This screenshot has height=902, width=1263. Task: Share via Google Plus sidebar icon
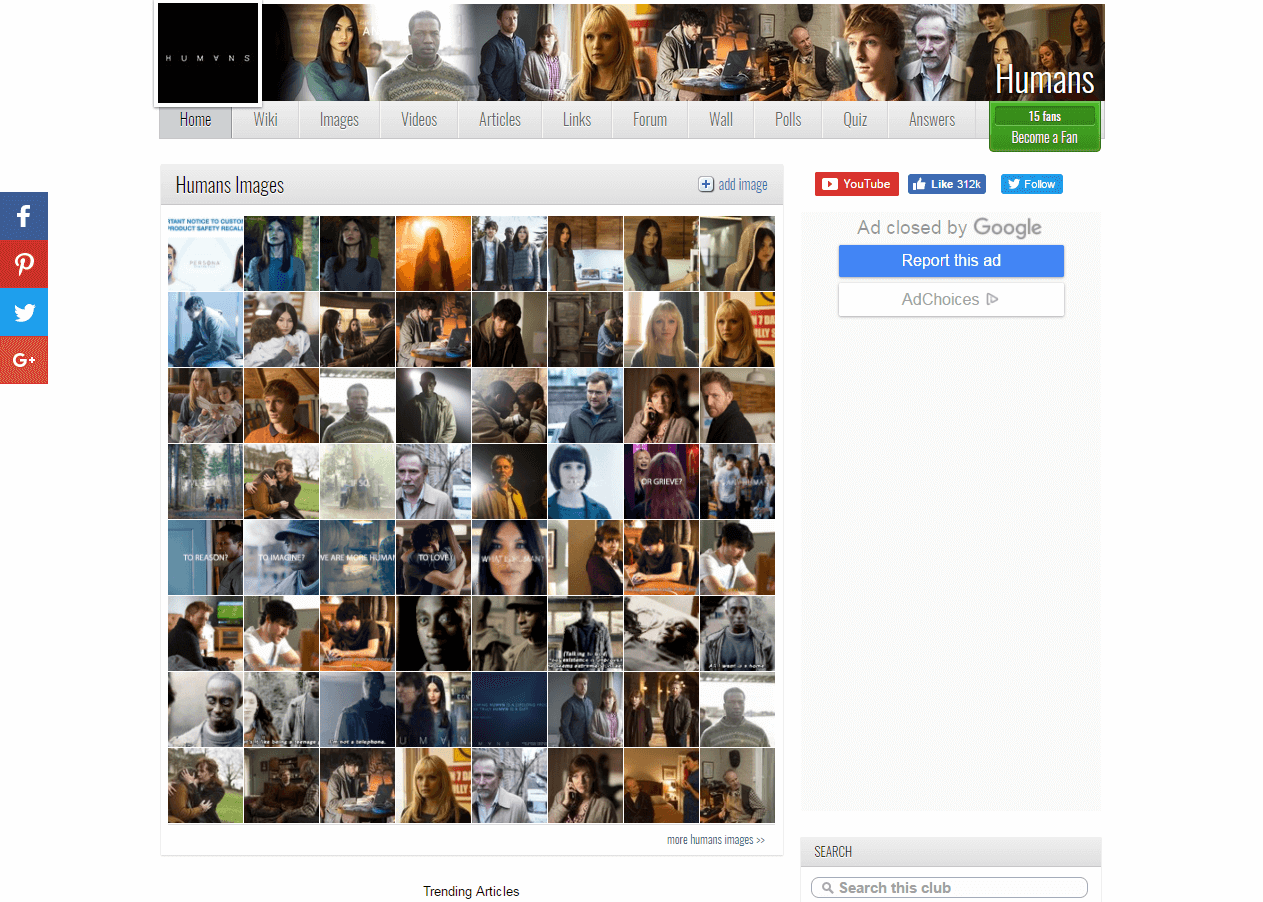[x=24, y=360]
